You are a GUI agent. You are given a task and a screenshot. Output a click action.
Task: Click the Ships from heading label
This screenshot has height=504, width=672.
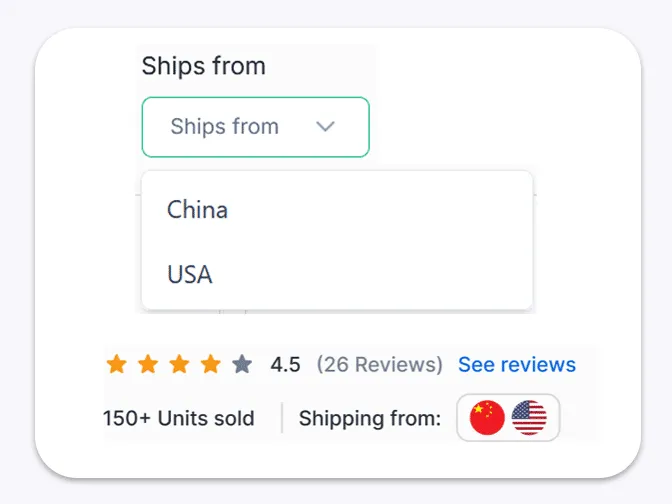coord(204,67)
